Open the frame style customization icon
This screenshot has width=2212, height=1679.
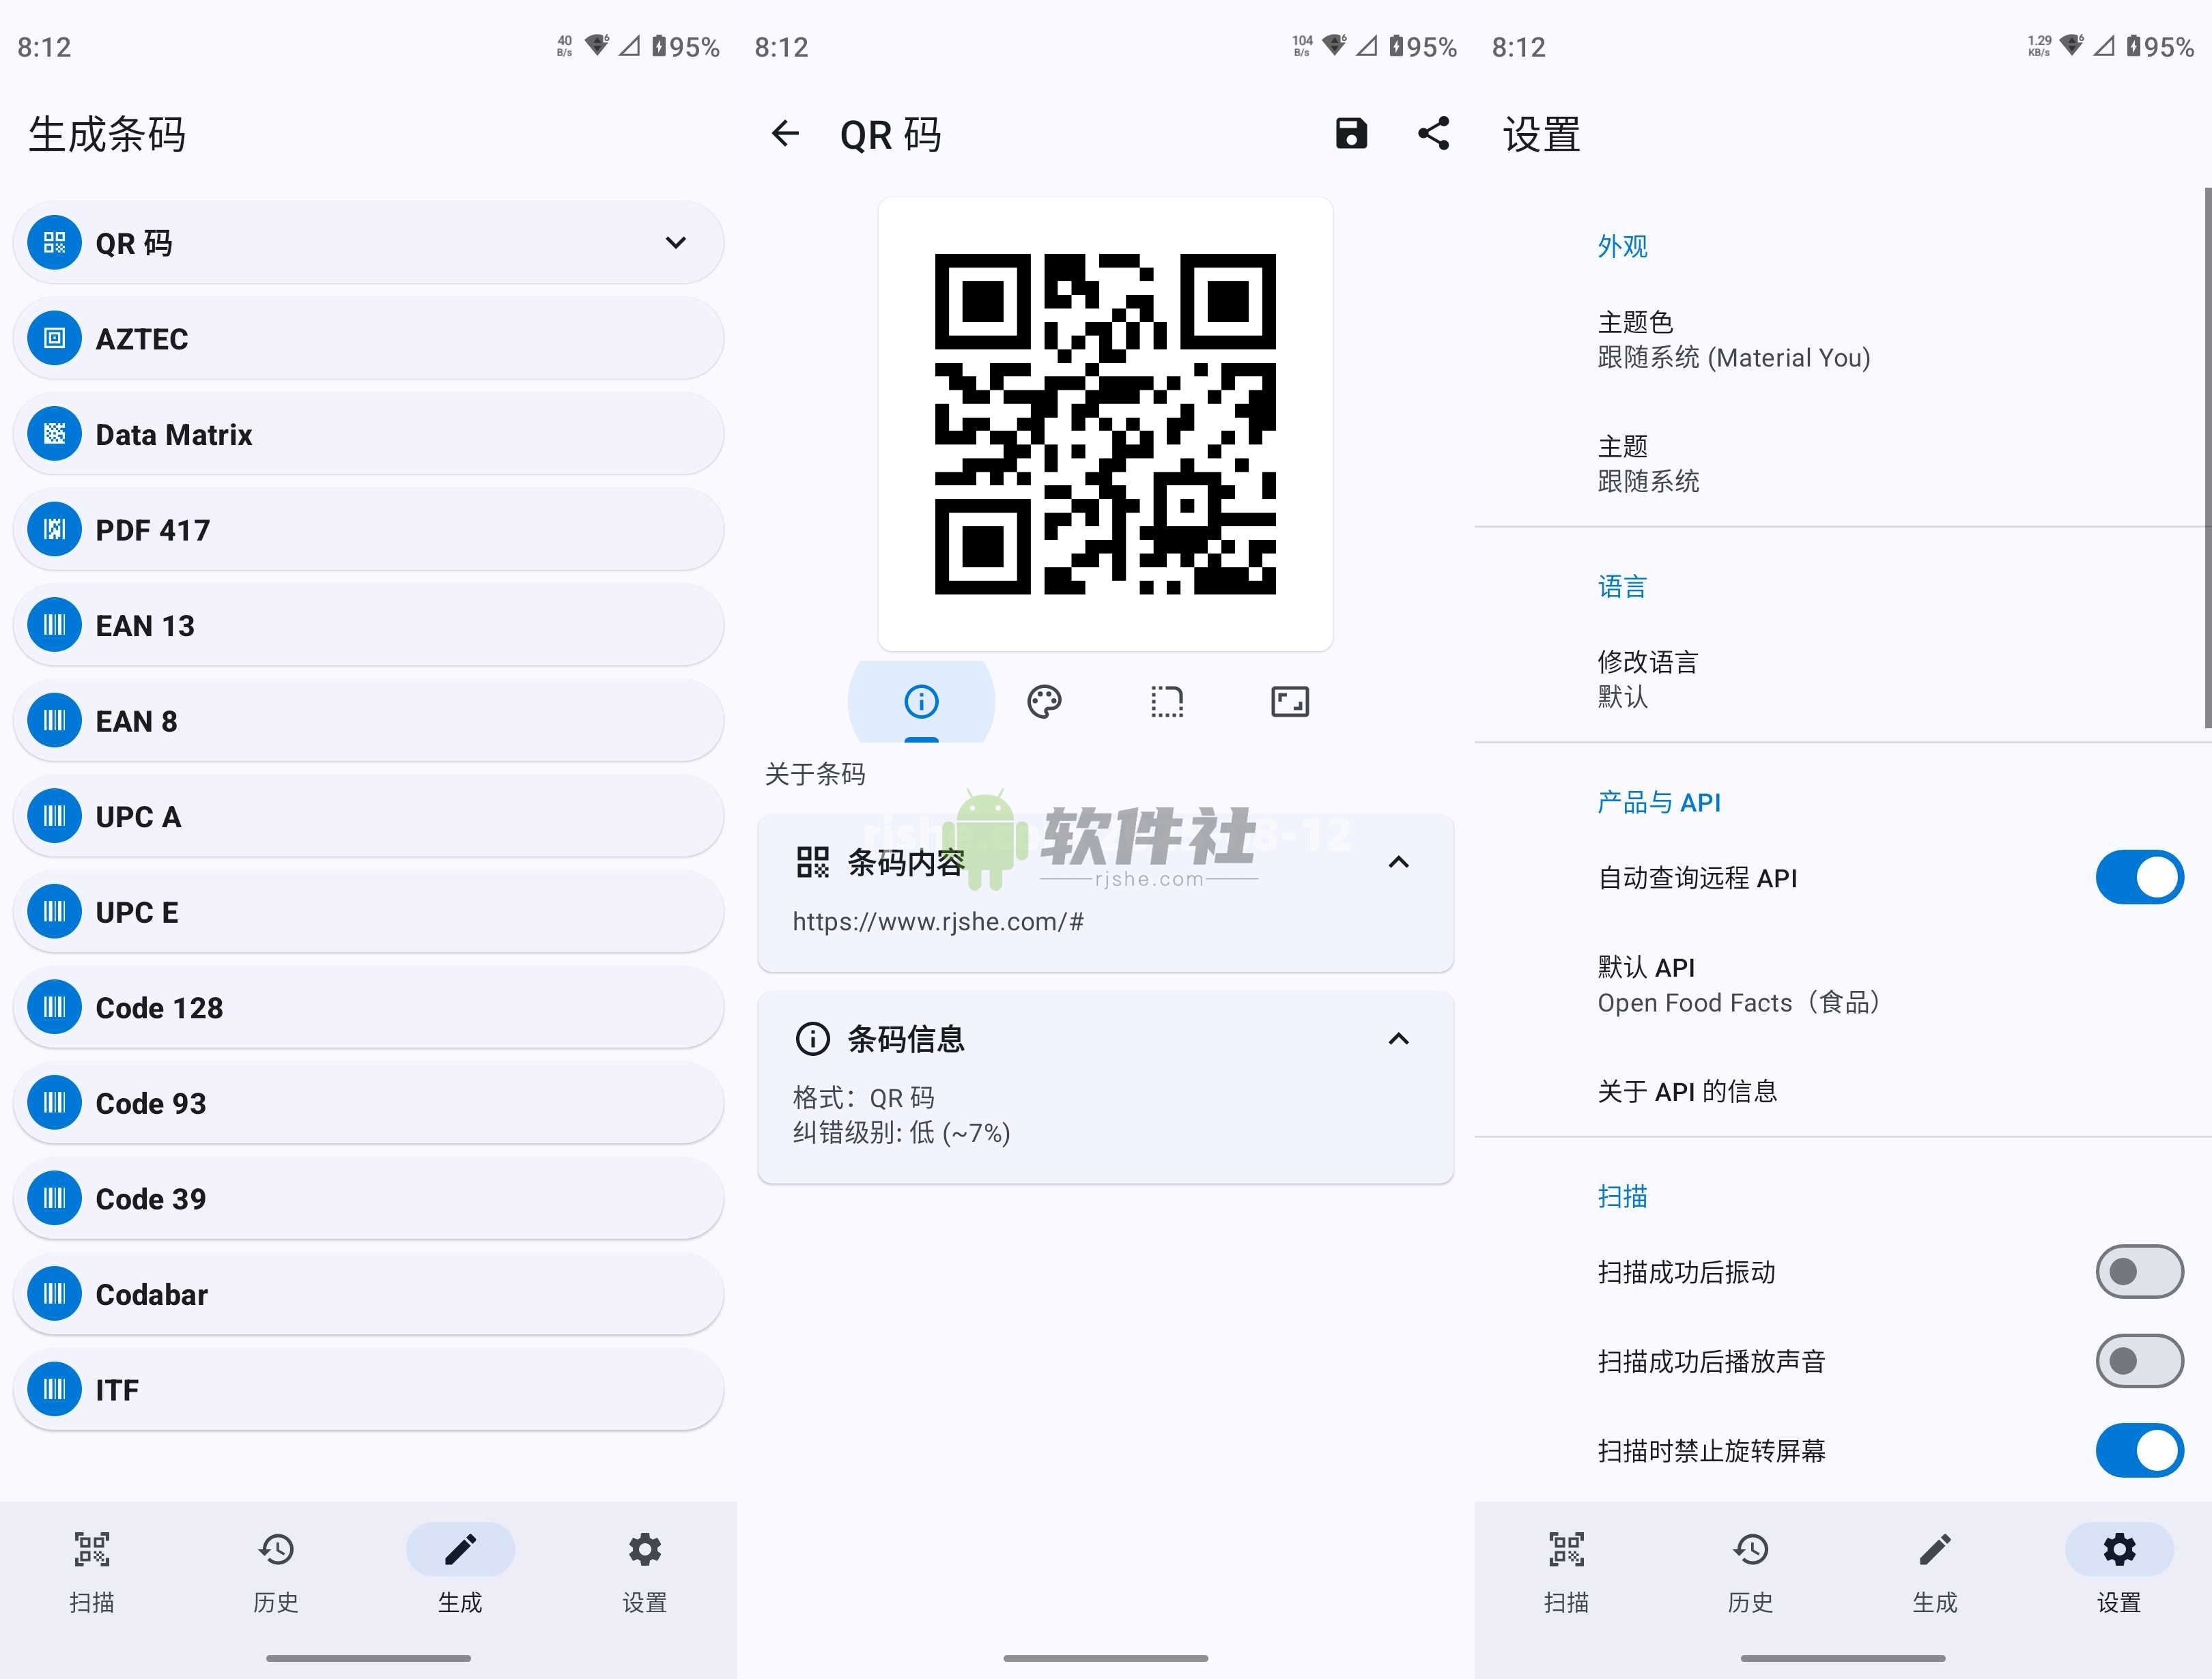1166,701
